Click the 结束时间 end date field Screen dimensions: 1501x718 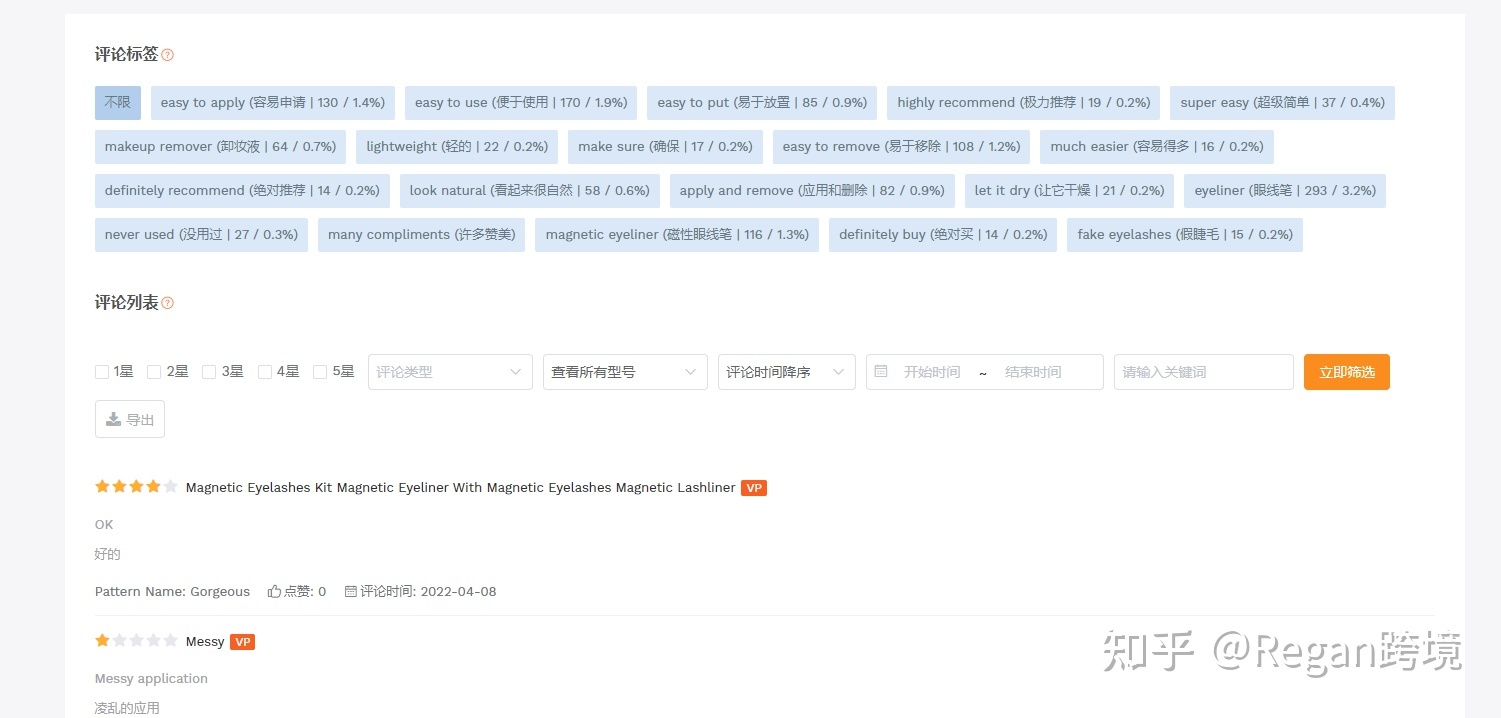pos(1033,372)
